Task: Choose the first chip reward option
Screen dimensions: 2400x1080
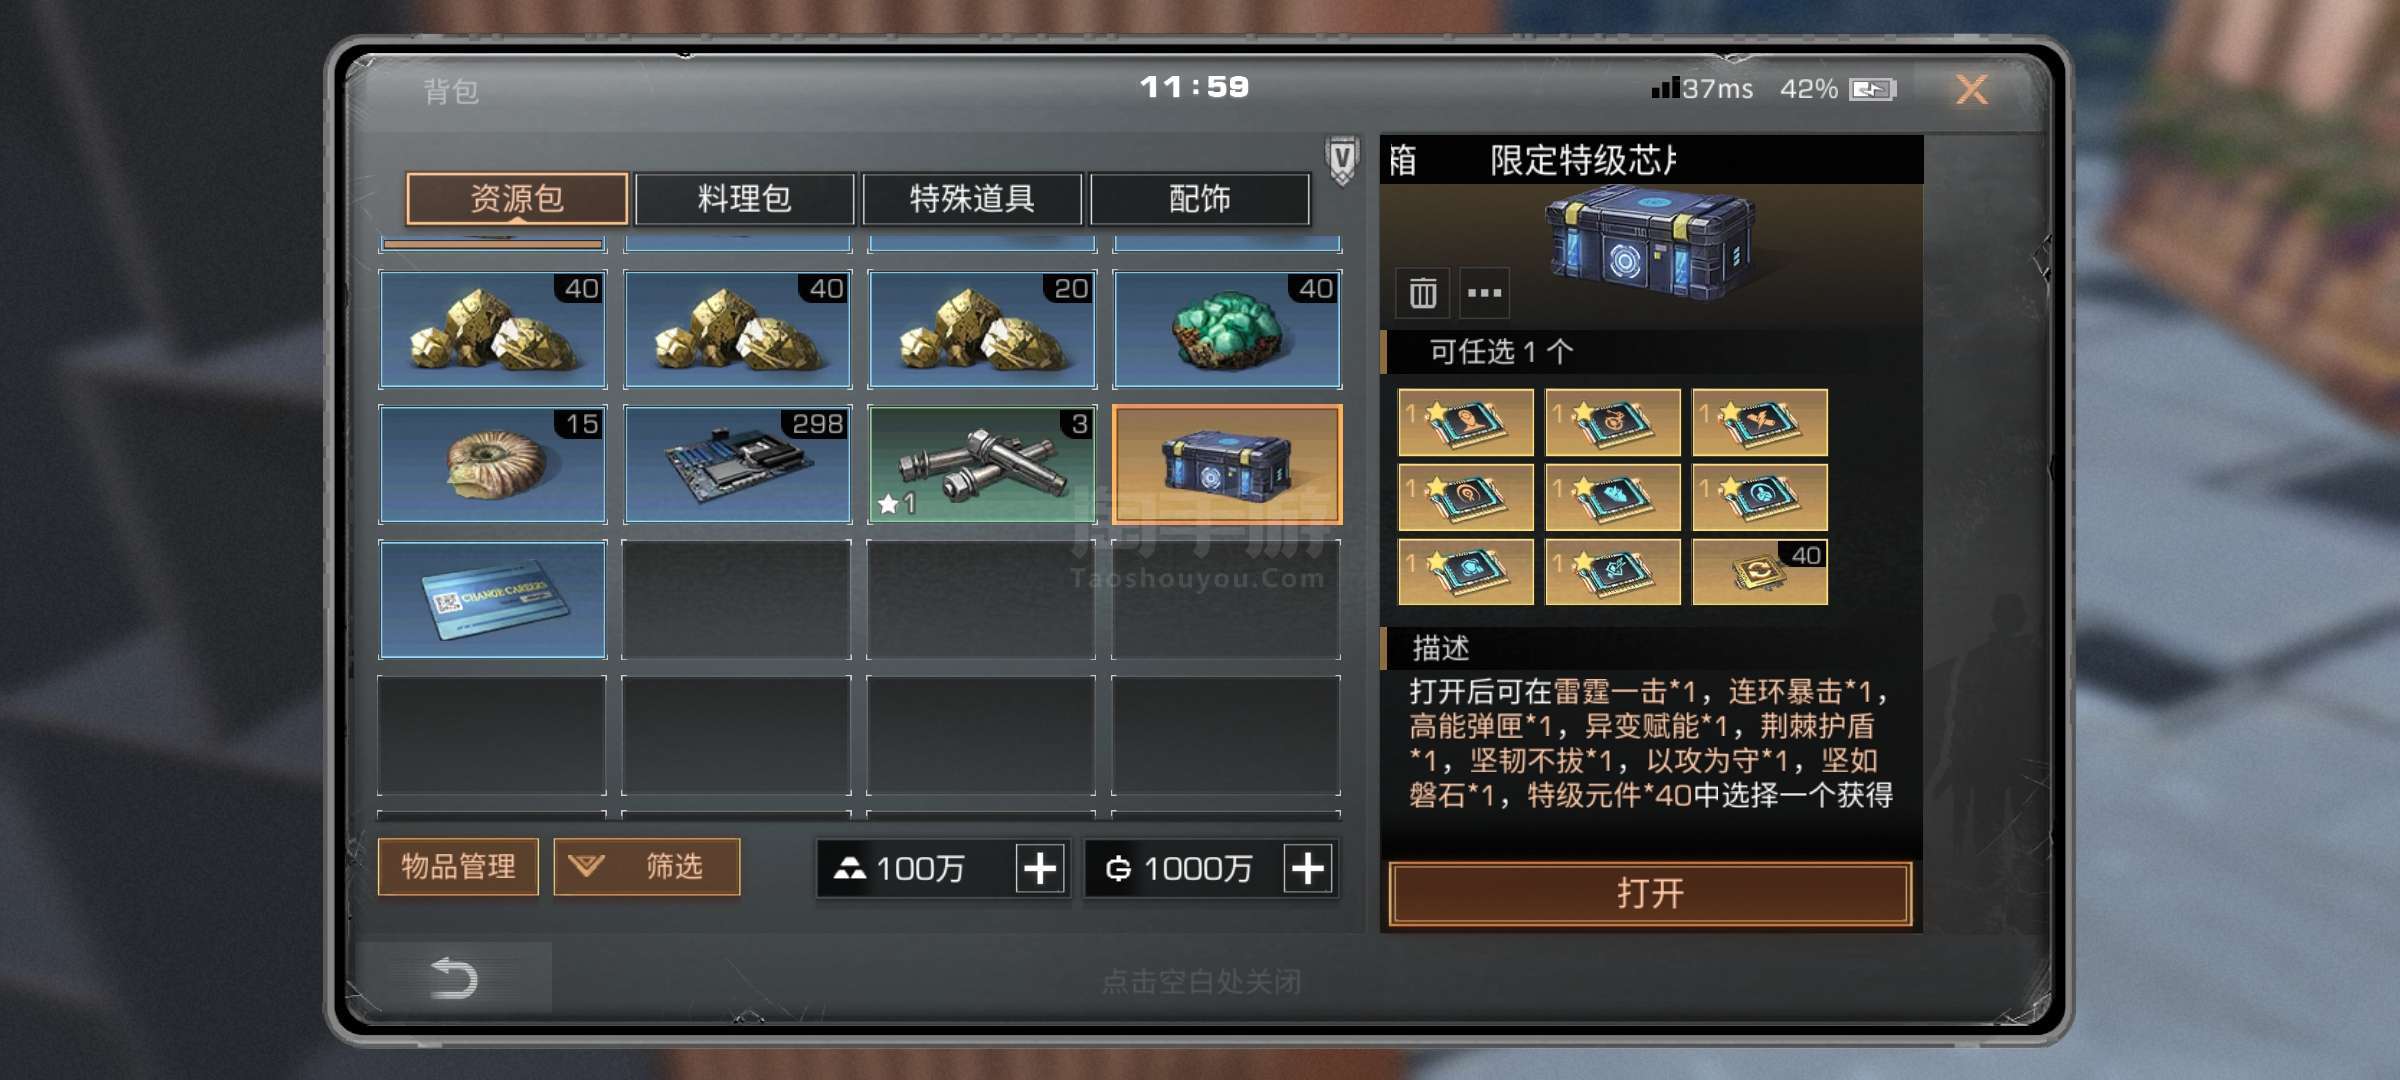Action: pos(1466,422)
